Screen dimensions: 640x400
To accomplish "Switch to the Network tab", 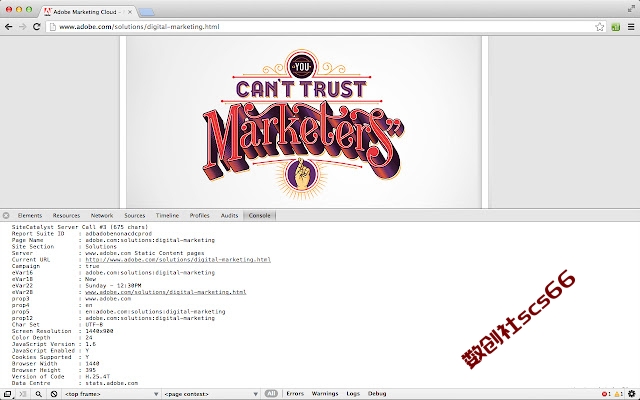I will [x=102, y=216].
